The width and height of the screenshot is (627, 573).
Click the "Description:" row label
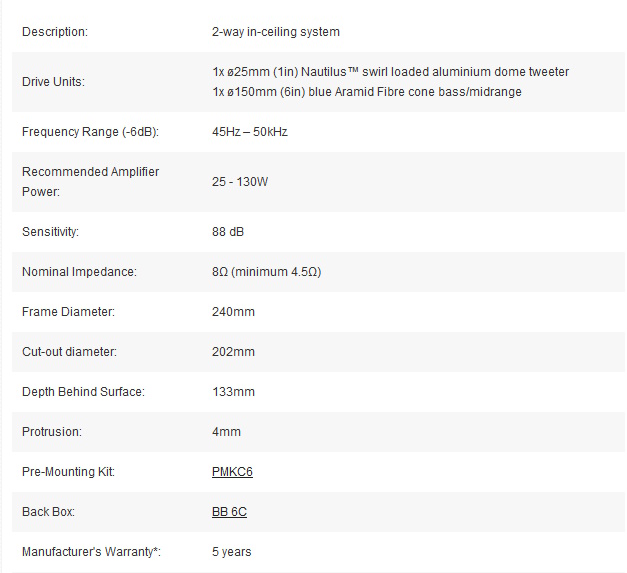[55, 32]
